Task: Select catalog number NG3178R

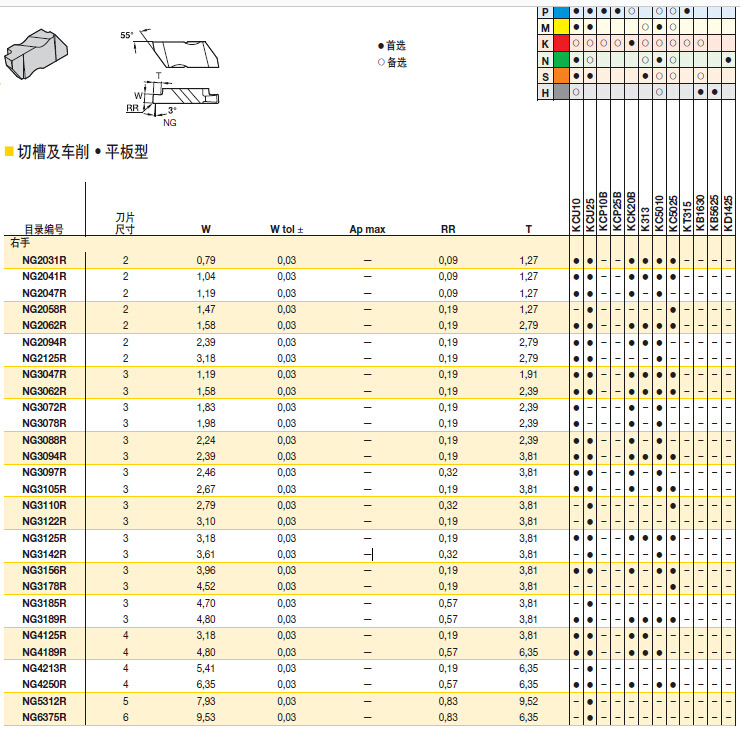Action: pyautogui.click(x=44, y=587)
